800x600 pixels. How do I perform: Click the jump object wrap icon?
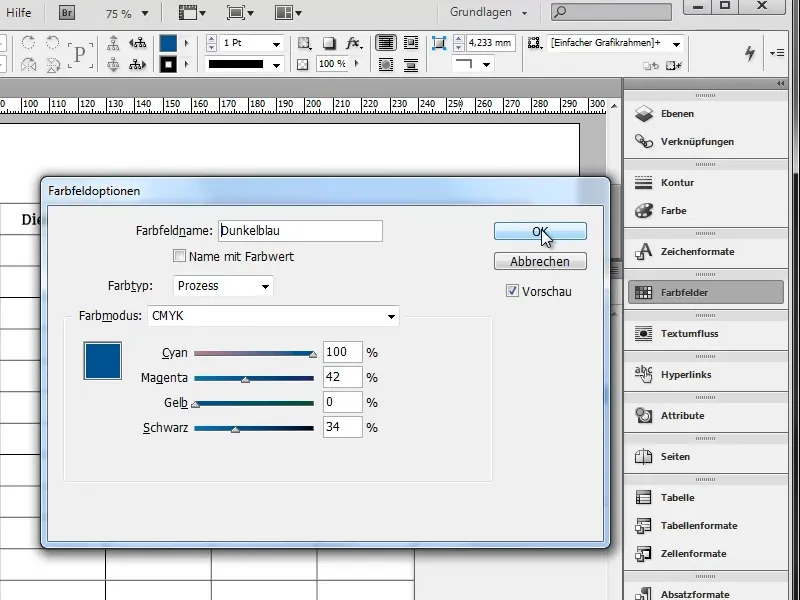411,65
